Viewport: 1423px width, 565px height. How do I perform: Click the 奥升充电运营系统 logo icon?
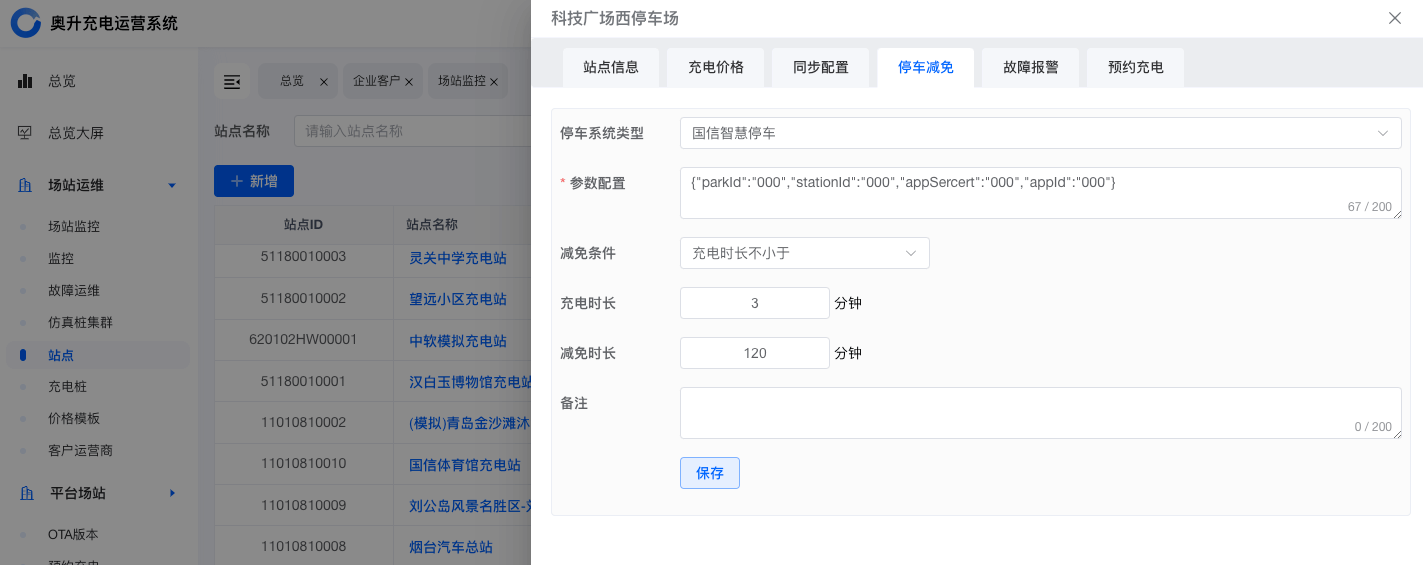(x=26, y=22)
